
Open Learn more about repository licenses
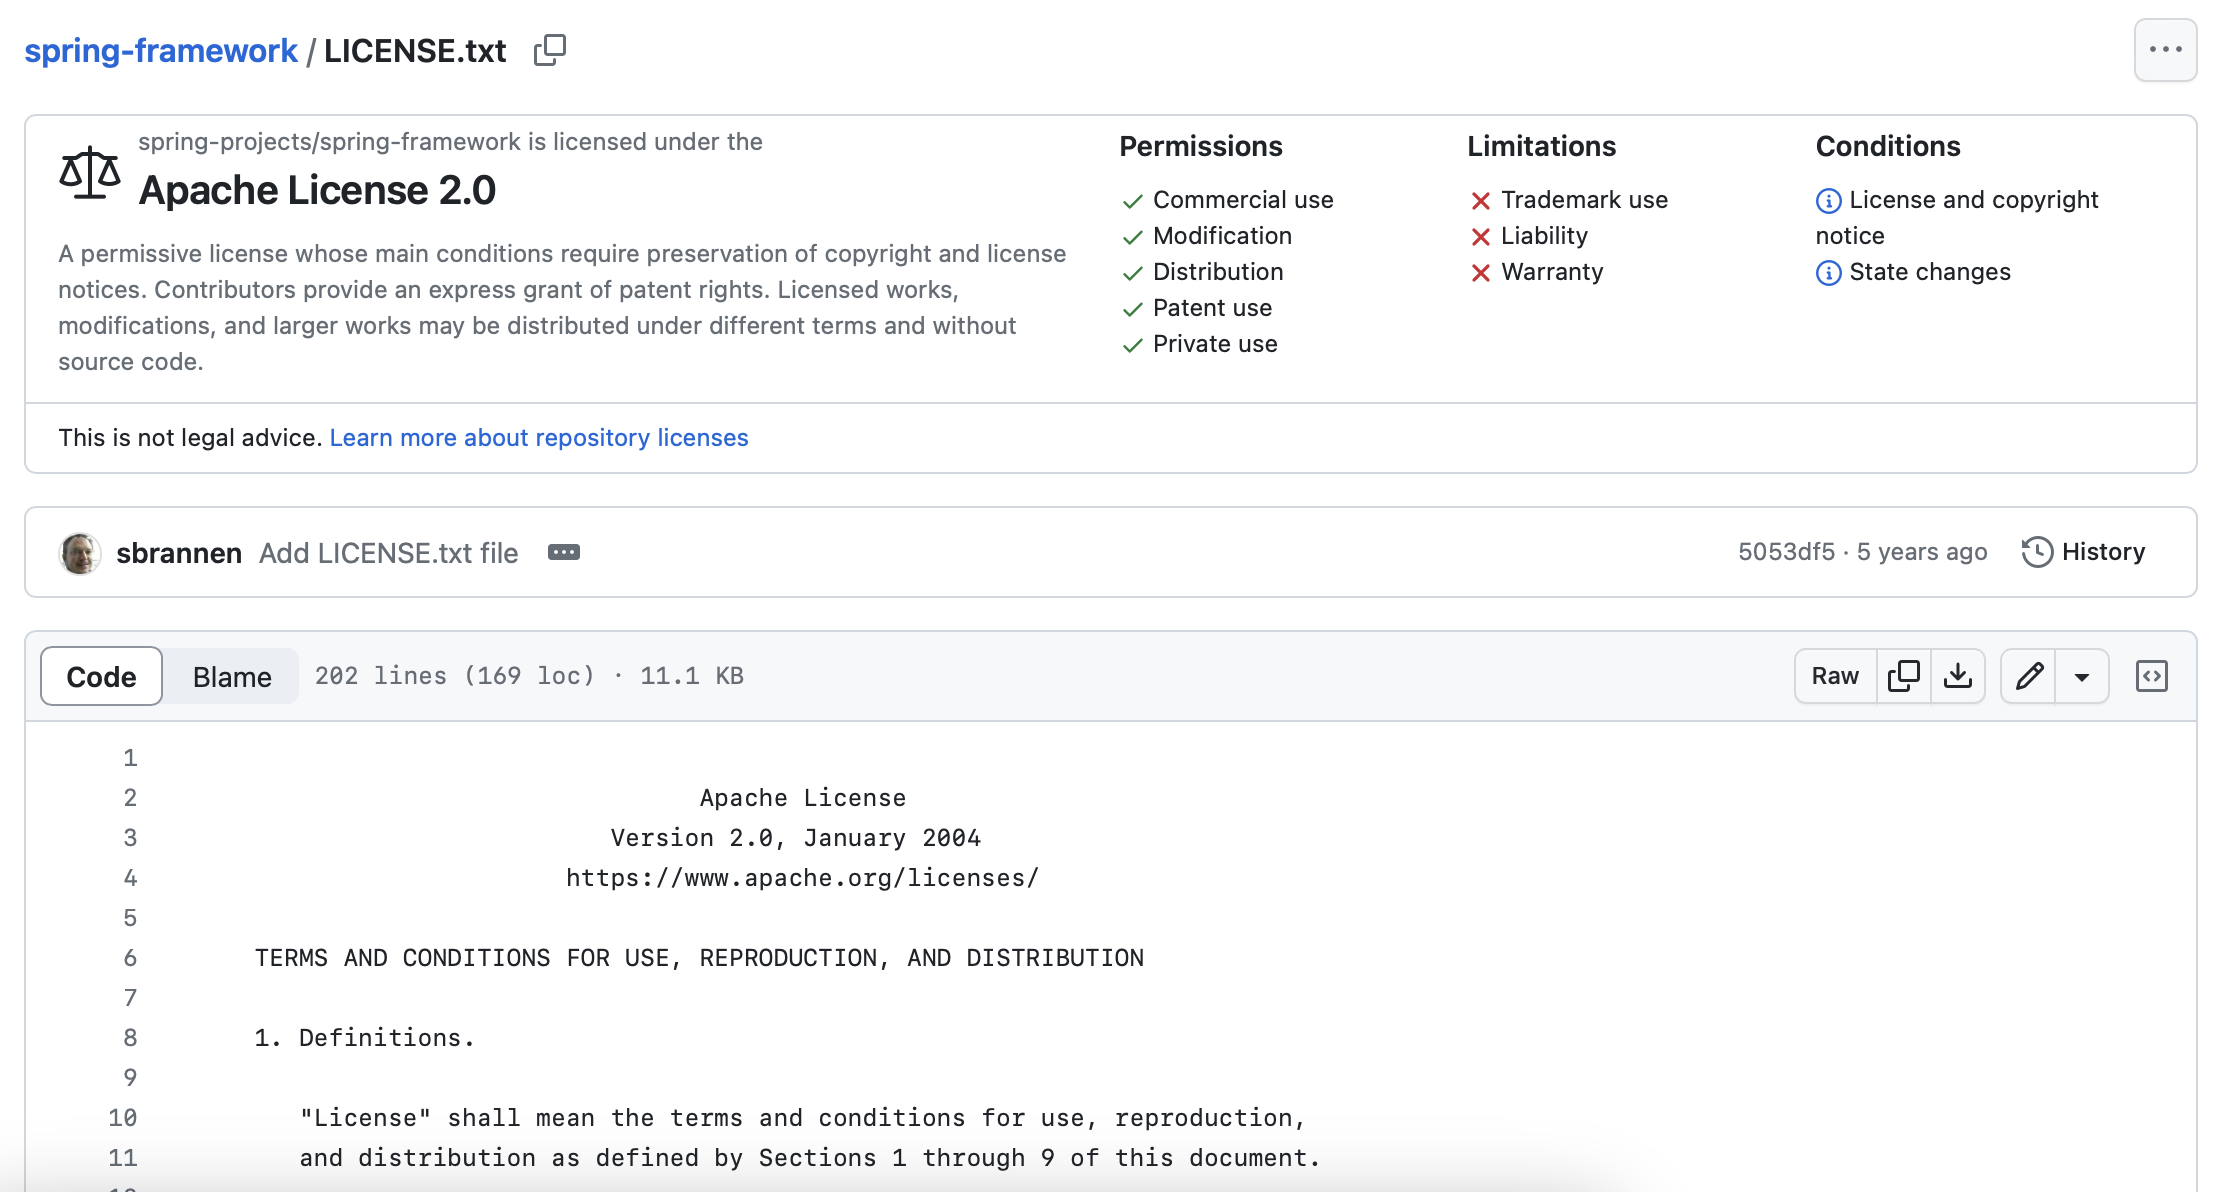pos(538,438)
